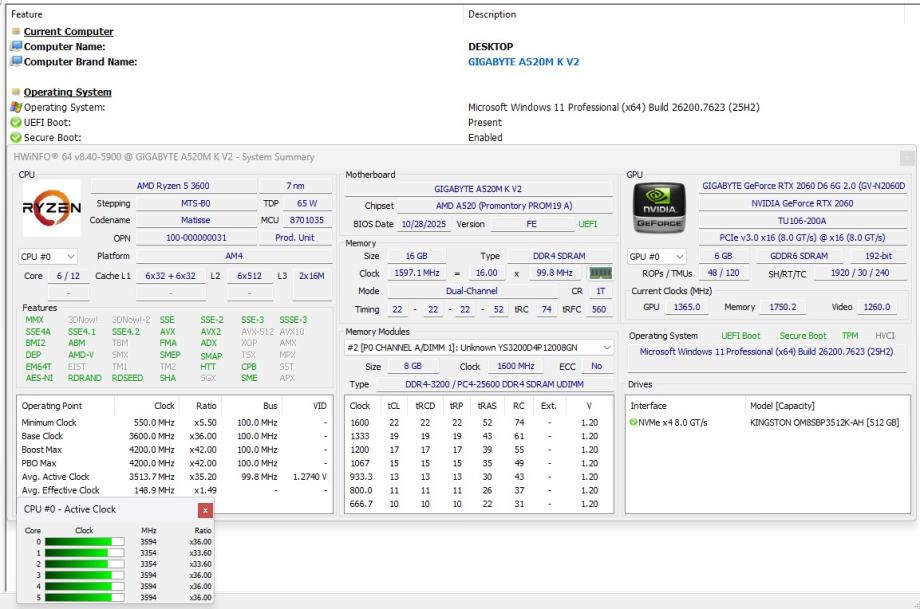Open the CPU #0 selector dropdown

click(48, 256)
